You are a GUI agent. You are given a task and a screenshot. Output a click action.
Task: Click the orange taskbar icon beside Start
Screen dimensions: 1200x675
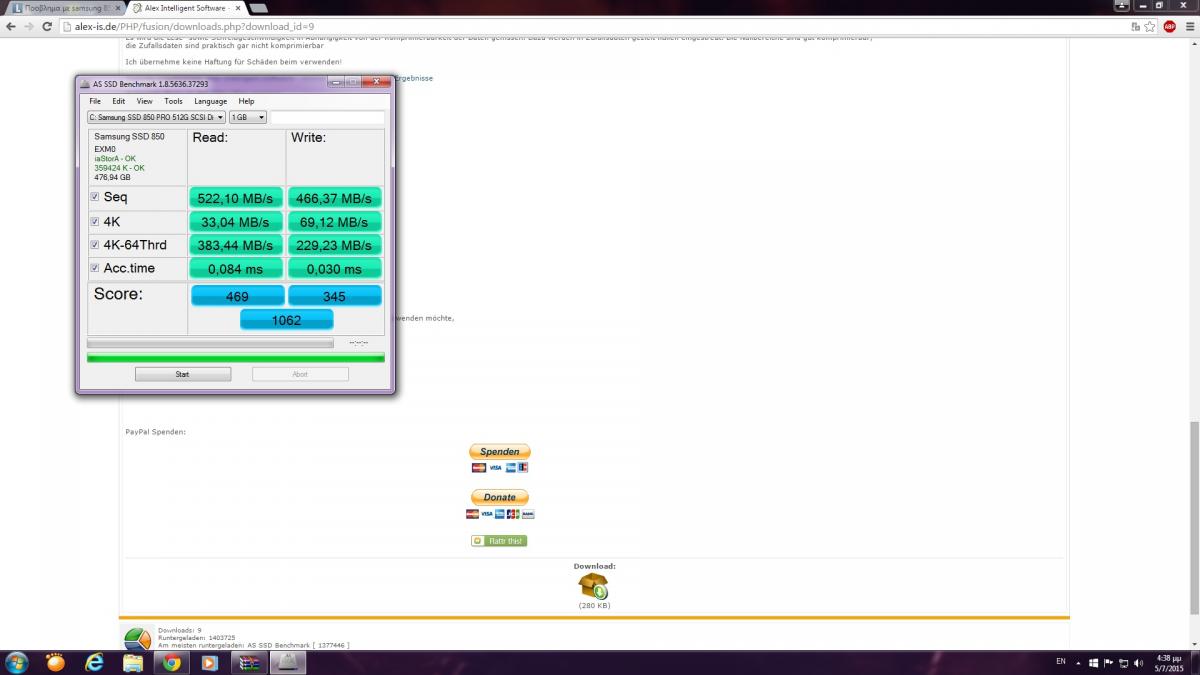[x=56, y=662]
